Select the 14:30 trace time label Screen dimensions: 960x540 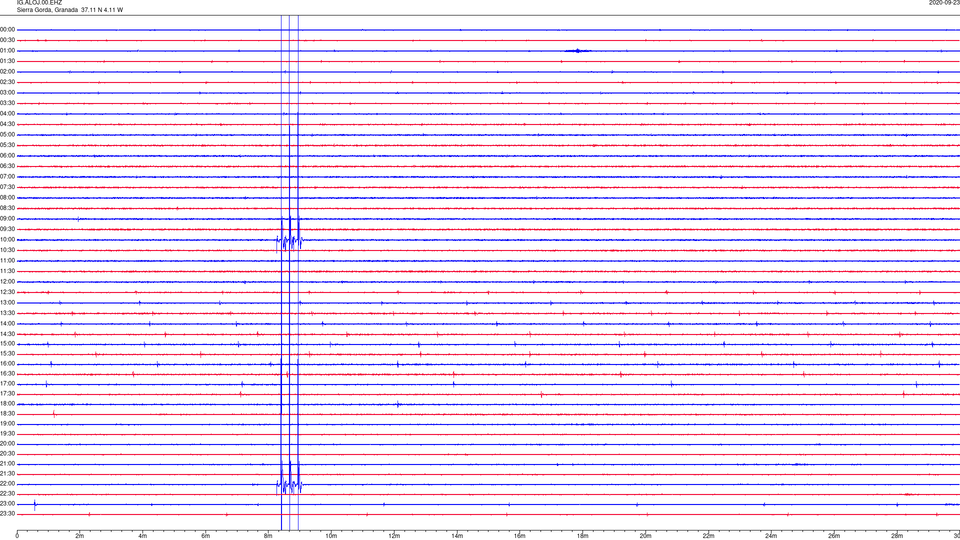click(8, 334)
